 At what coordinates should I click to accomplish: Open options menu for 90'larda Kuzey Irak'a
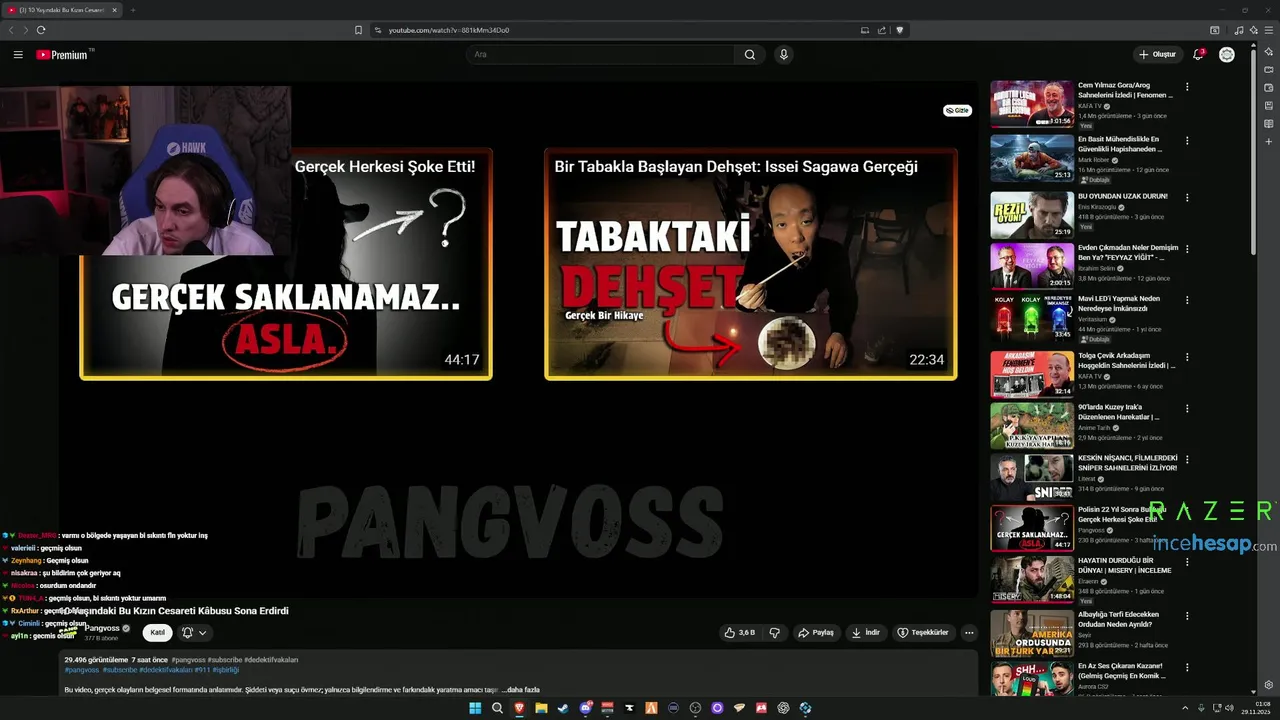[x=1187, y=408]
